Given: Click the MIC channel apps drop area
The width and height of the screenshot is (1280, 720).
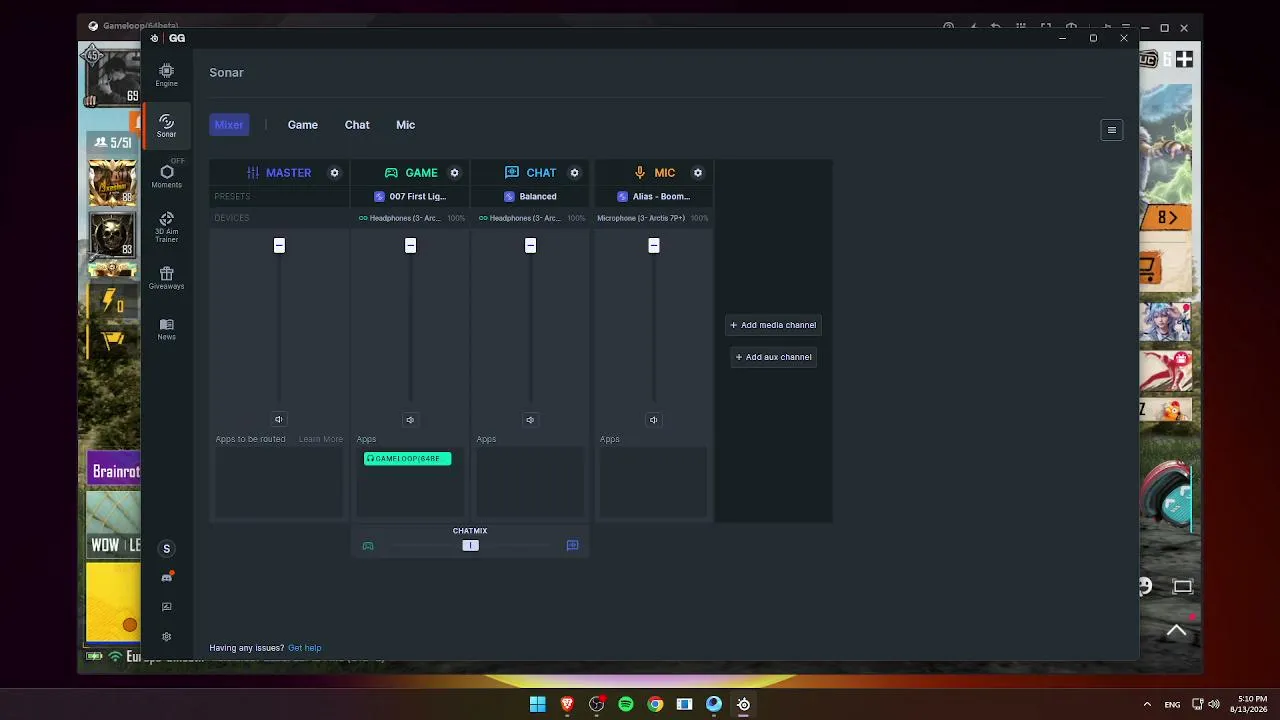Looking at the screenshot, I should 653,483.
